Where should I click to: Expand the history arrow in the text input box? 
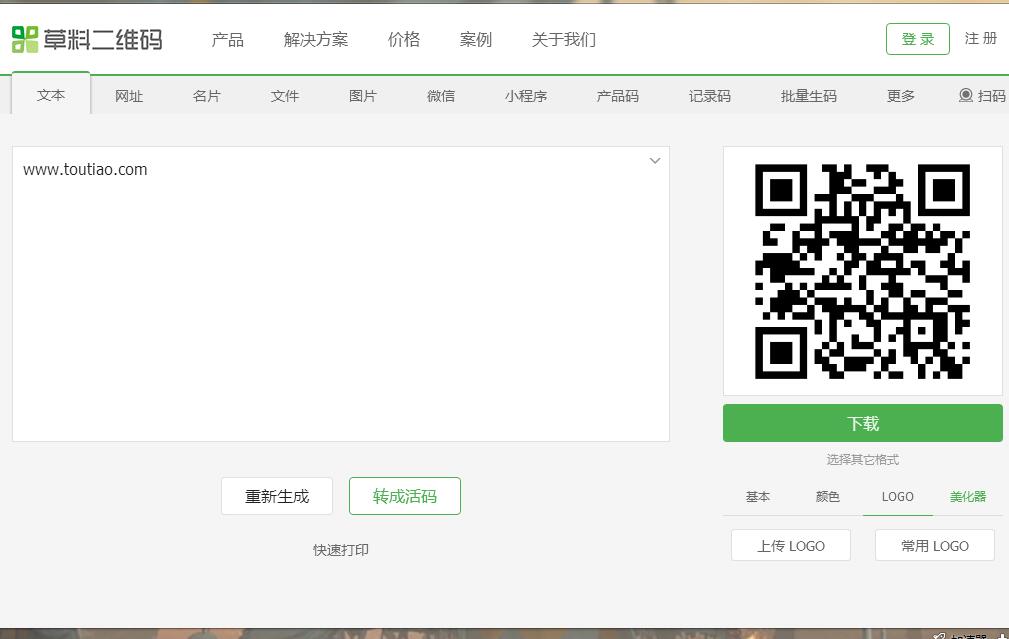pyautogui.click(x=655, y=160)
